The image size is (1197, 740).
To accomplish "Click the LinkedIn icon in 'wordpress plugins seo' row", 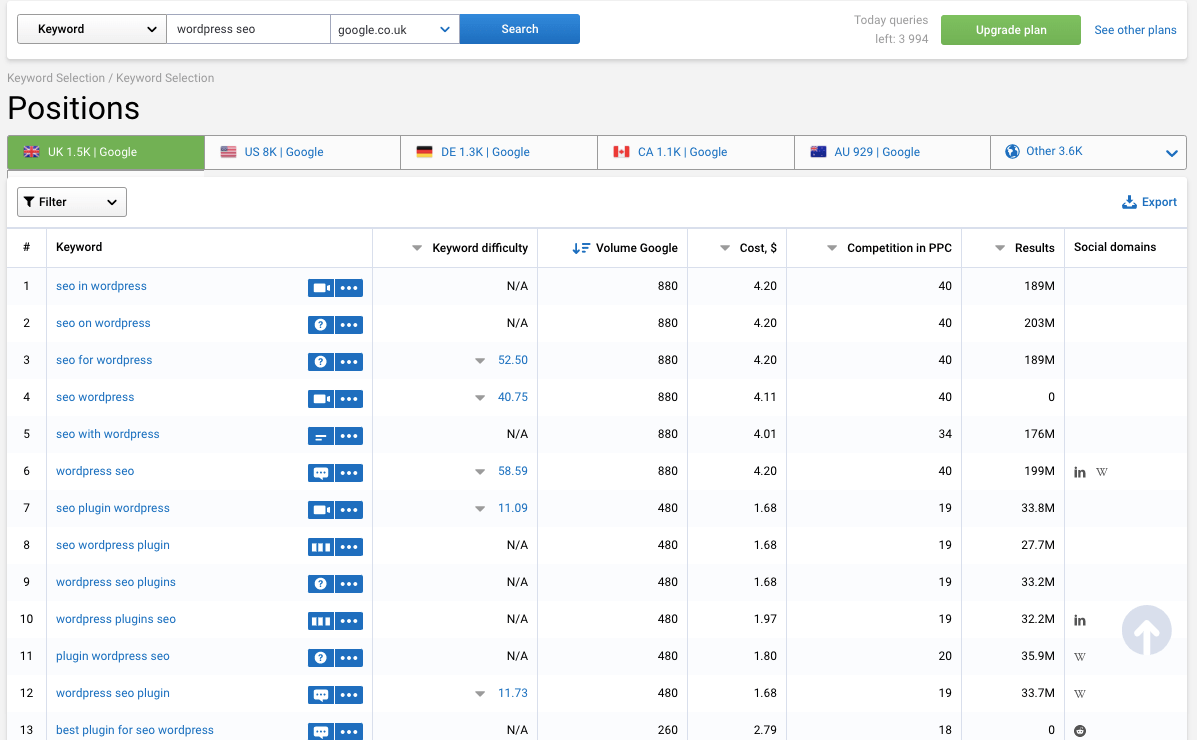I will click(1079, 620).
